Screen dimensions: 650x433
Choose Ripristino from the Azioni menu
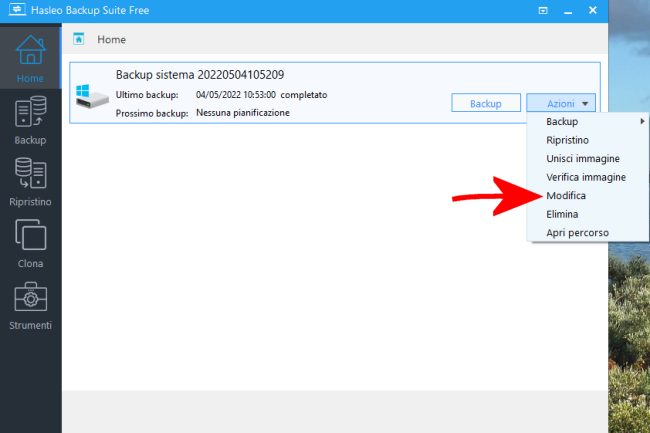click(587, 140)
